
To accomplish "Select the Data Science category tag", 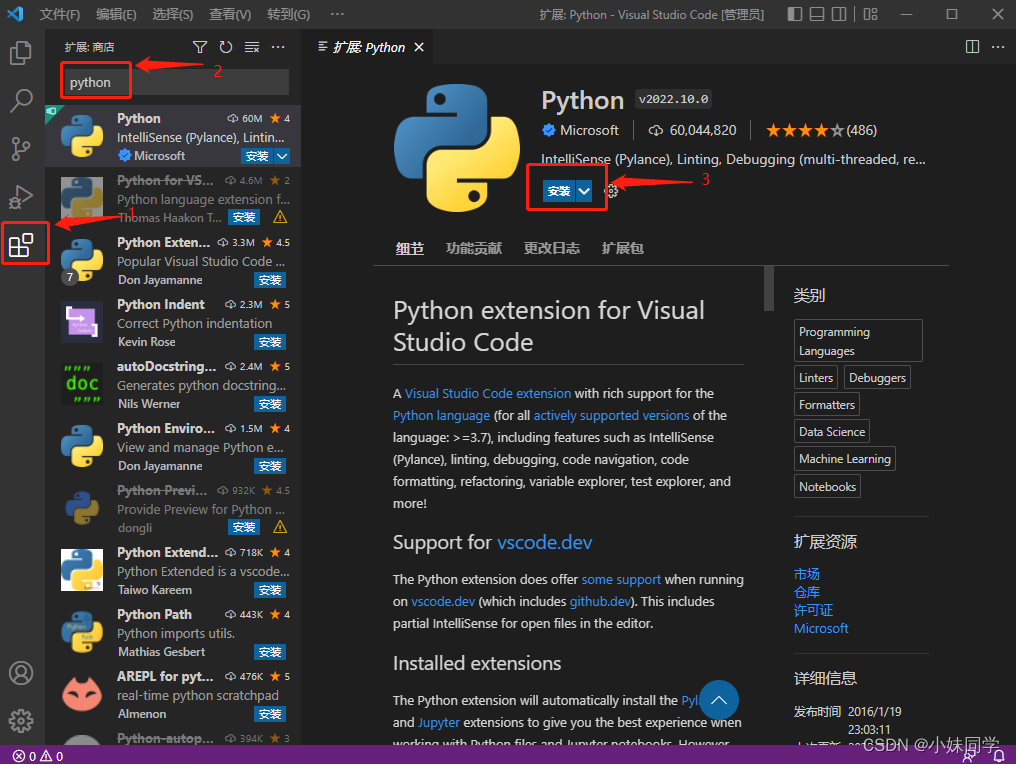I will pyautogui.click(x=832, y=432).
